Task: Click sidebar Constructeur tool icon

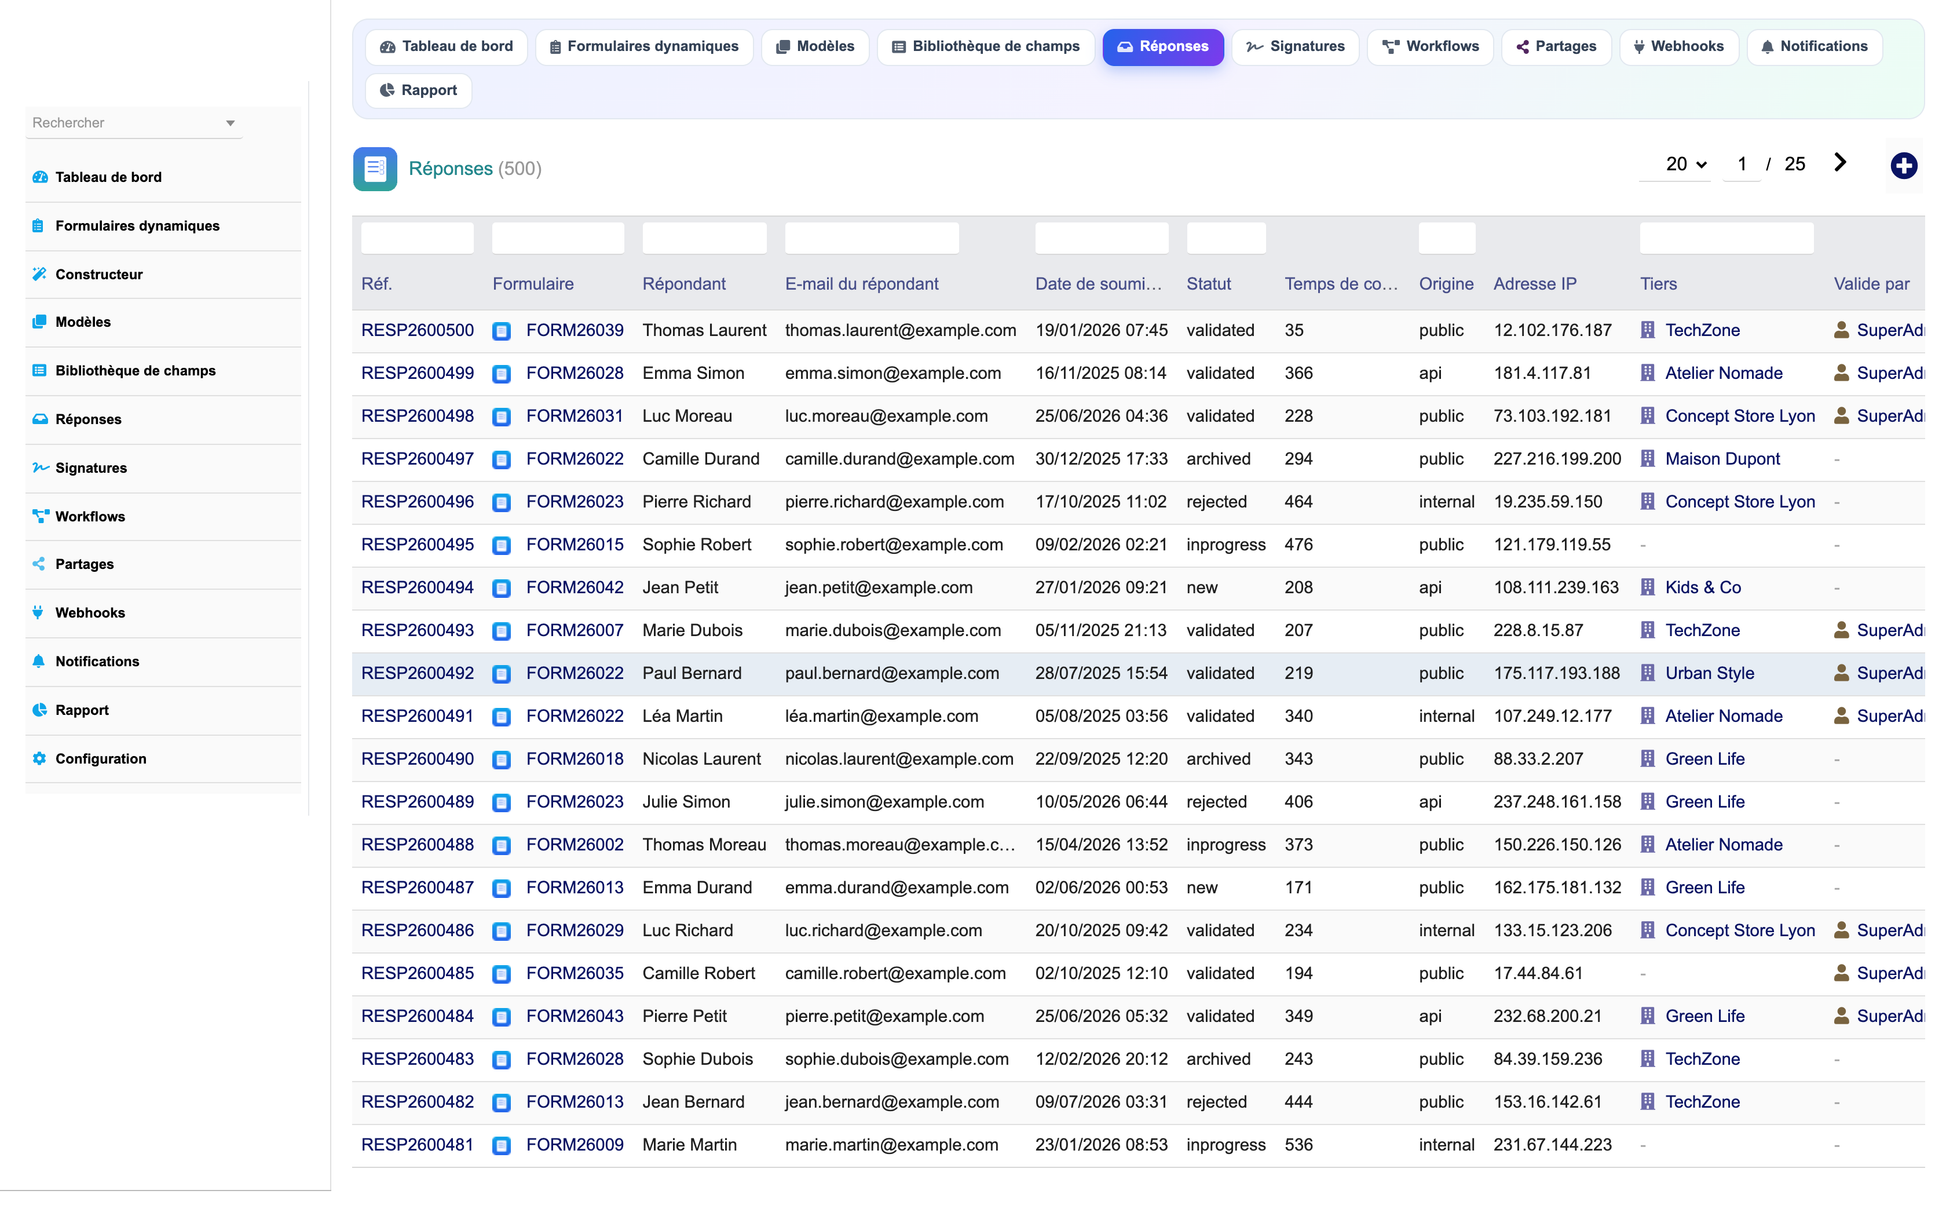Action: coord(40,274)
